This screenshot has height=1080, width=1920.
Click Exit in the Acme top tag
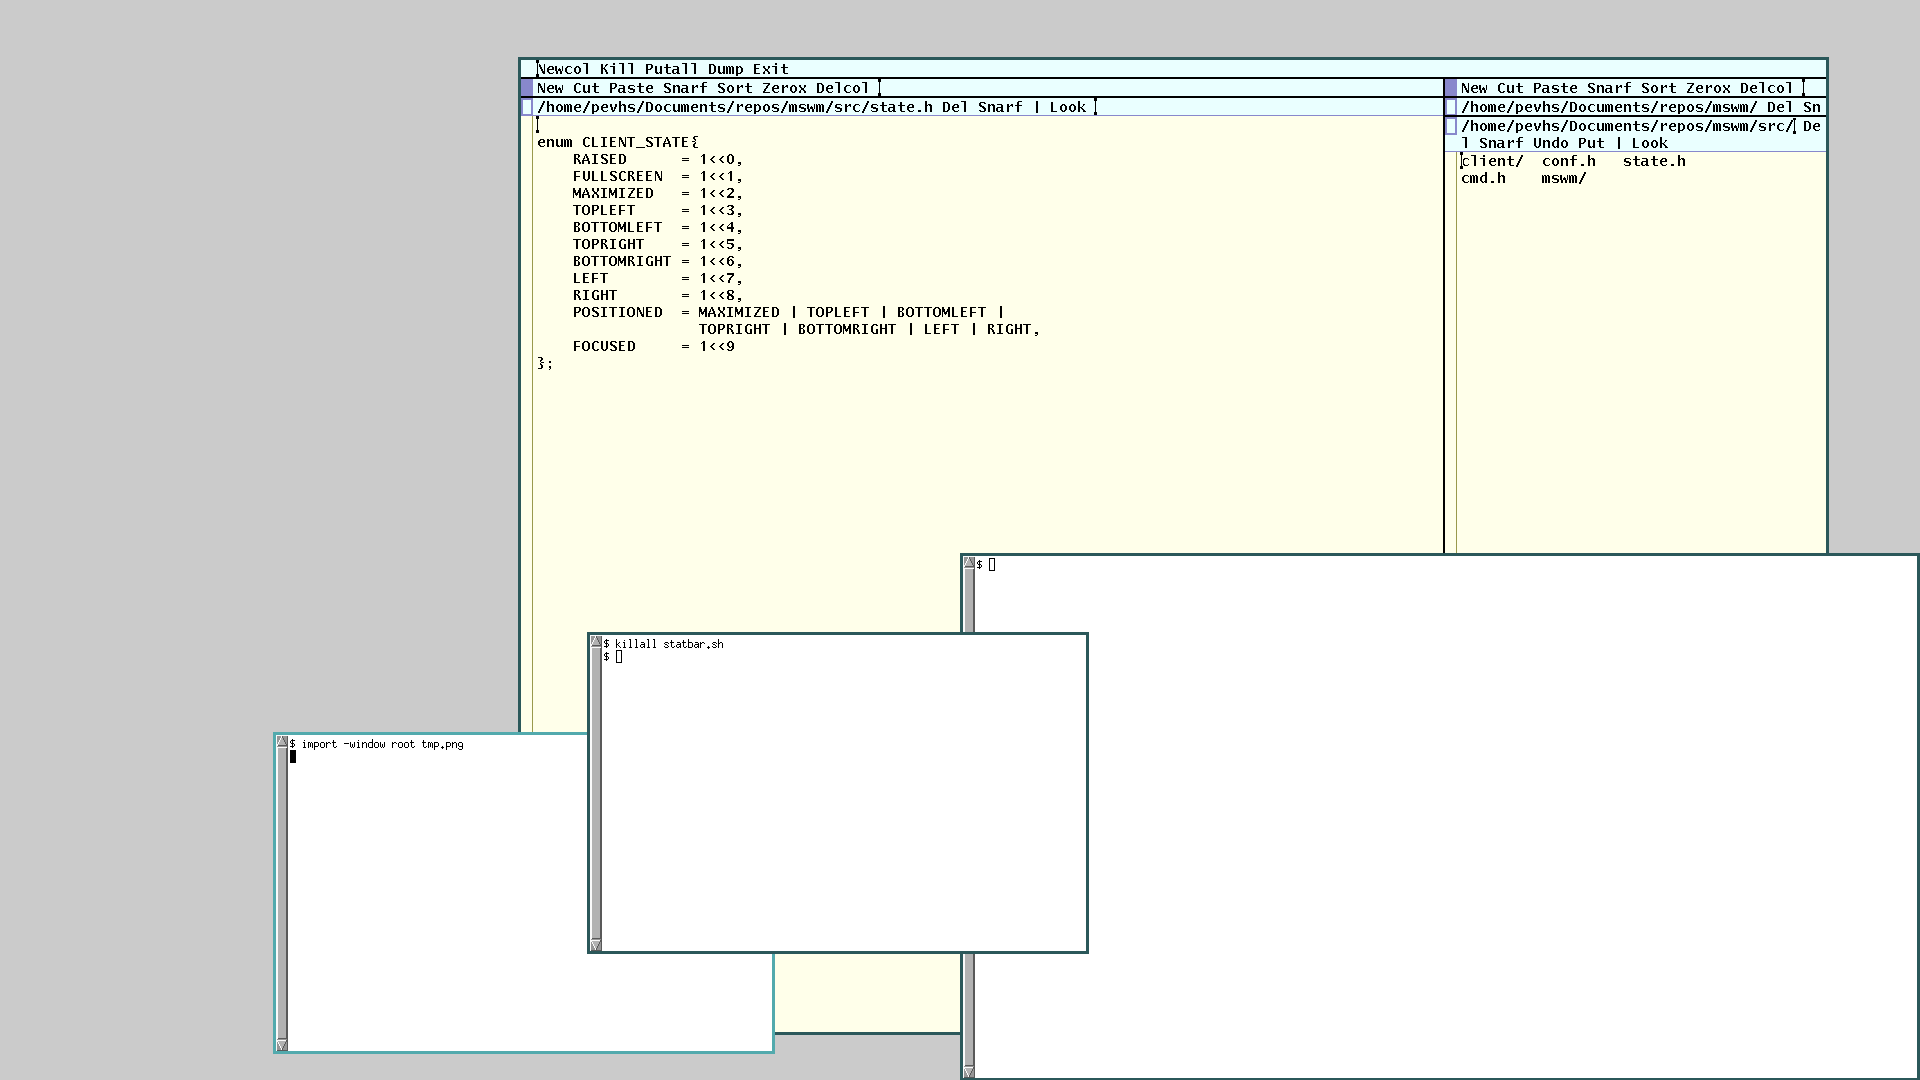click(770, 69)
